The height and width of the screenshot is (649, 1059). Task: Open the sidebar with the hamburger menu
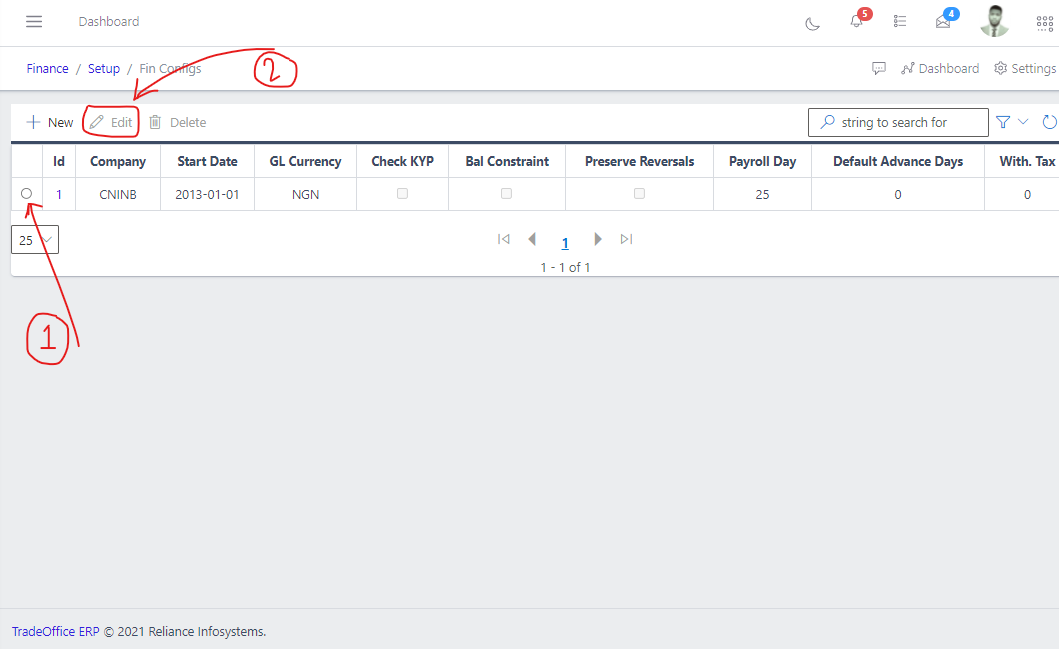tap(33, 21)
